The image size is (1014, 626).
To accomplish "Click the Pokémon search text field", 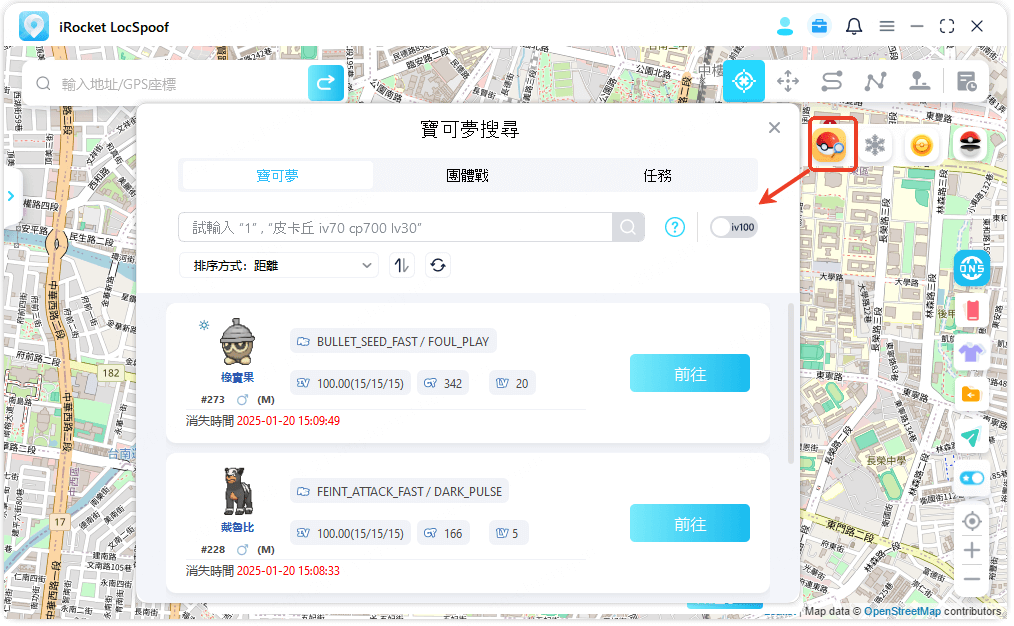I will [395, 228].
